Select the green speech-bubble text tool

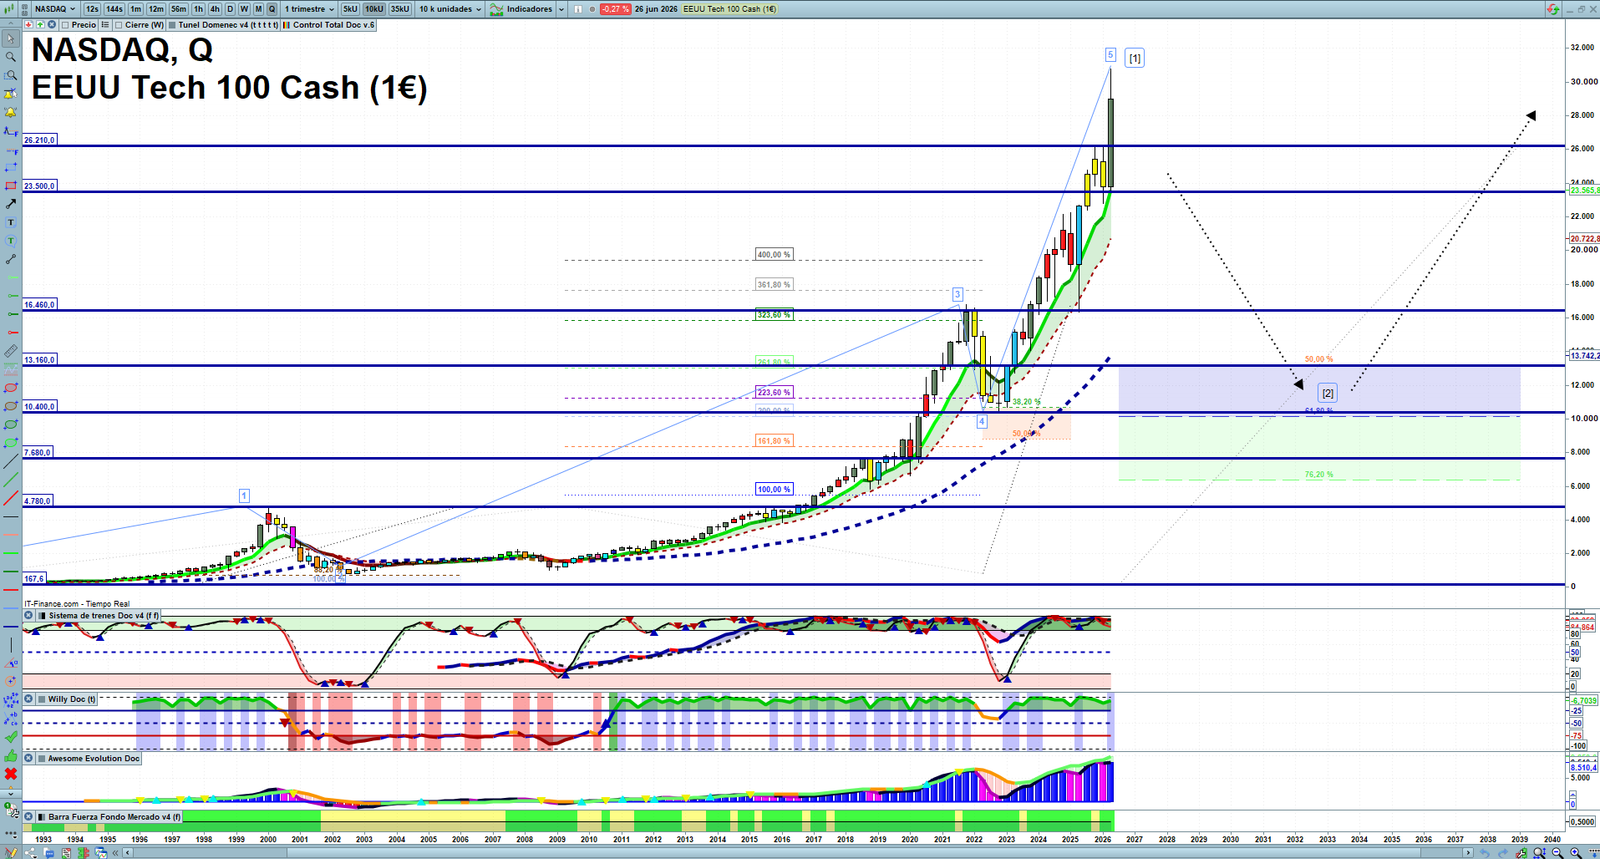click(x=11, y=241)
